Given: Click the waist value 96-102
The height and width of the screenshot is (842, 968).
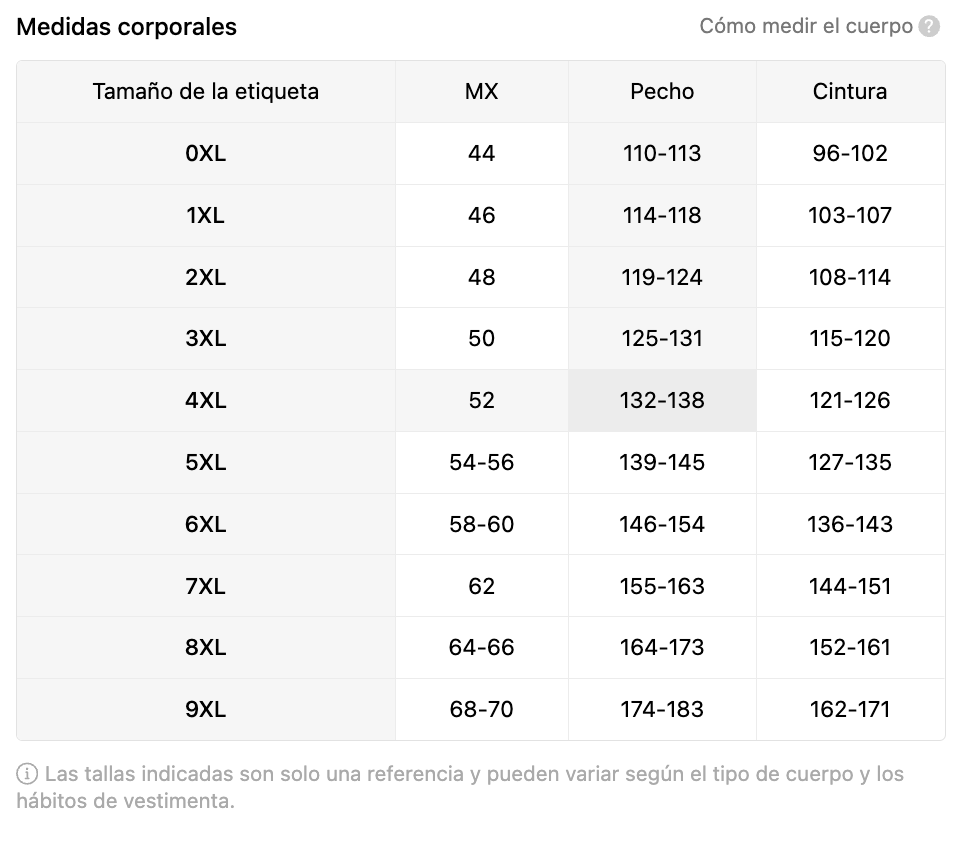Looking at the screenshot, I should pyautogui.click(x=850, y=154).
